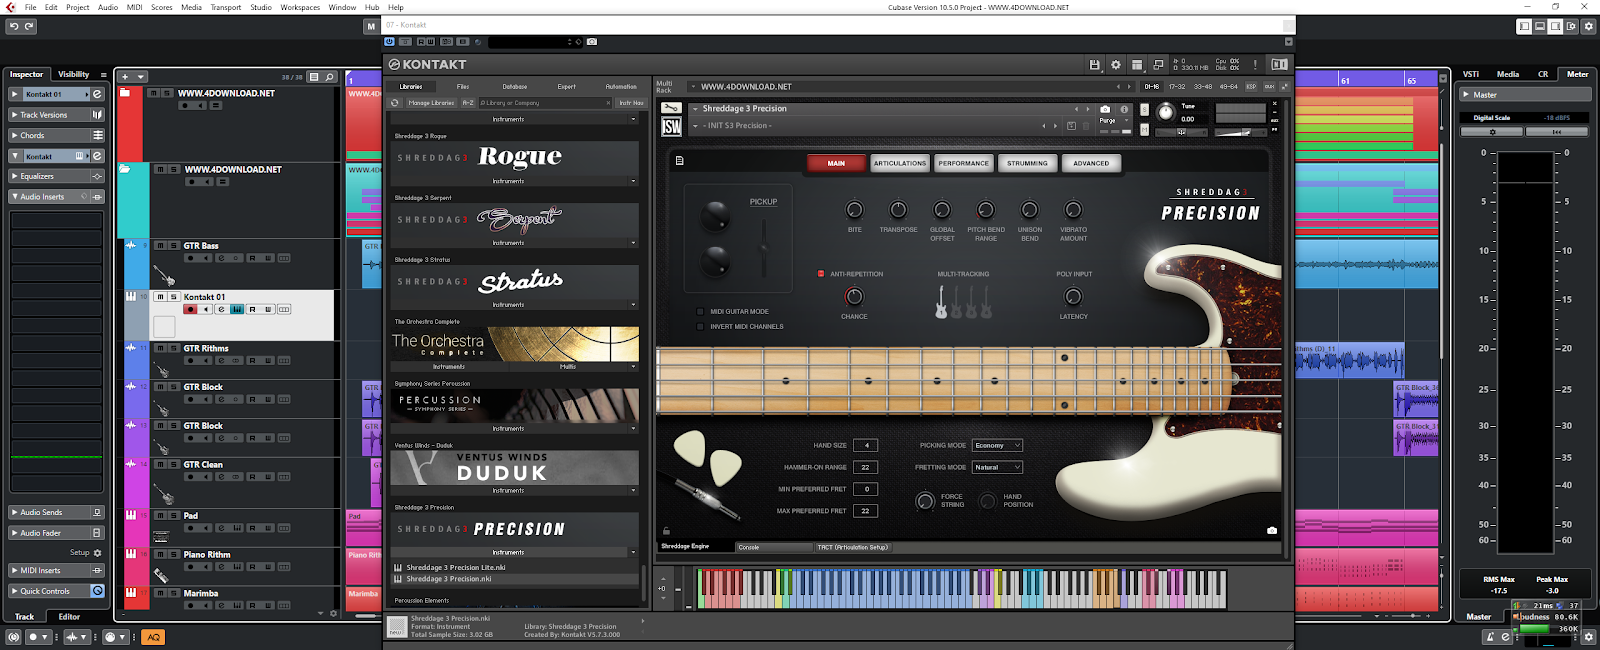Click the Kontakt info pane toggle icon

coord(1279,64)
